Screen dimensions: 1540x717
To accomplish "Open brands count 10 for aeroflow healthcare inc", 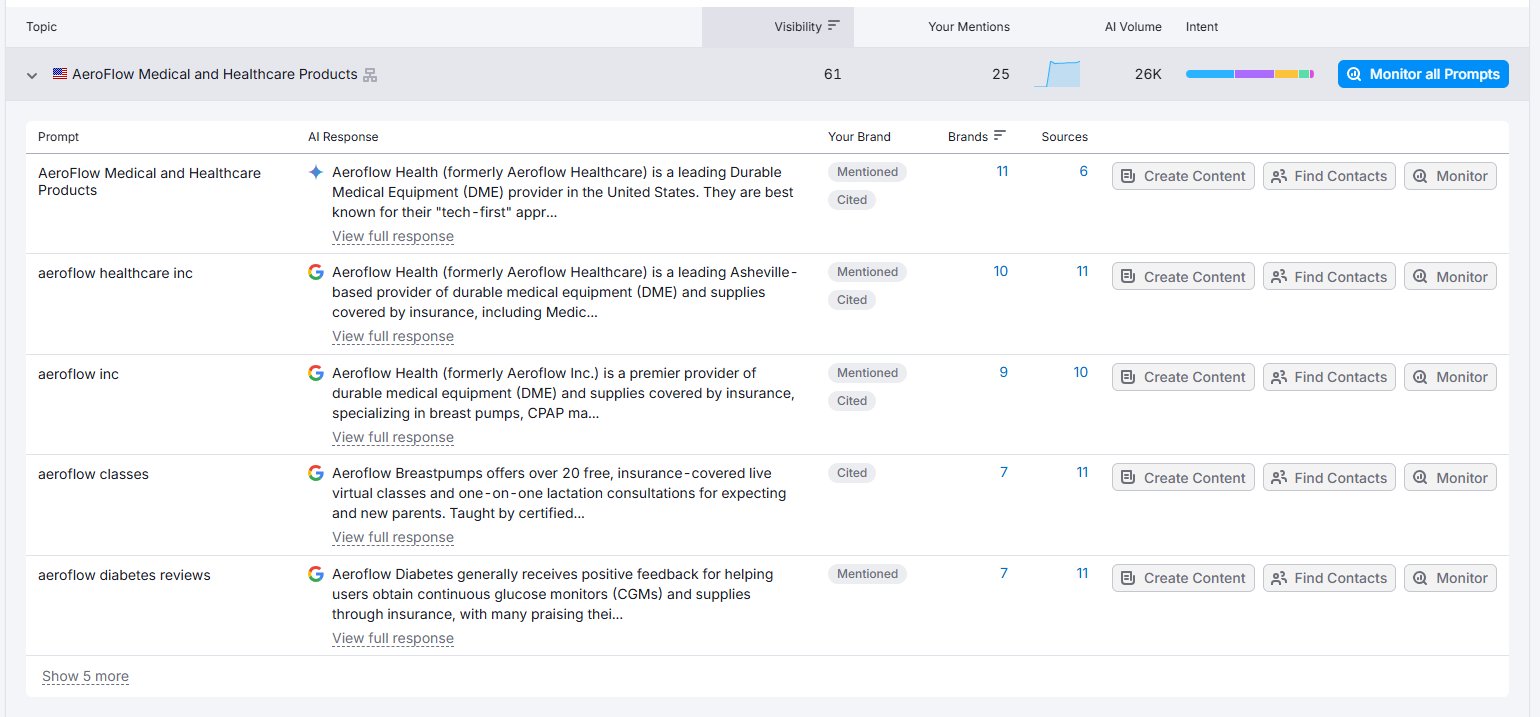I will click(x=1000, y=271).
